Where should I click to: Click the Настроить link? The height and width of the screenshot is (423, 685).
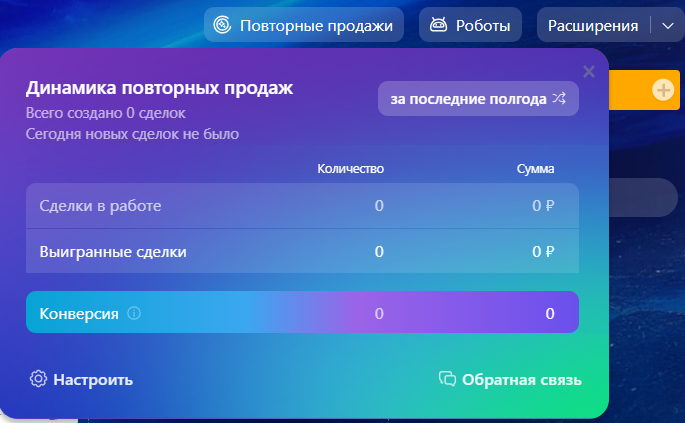92,379
